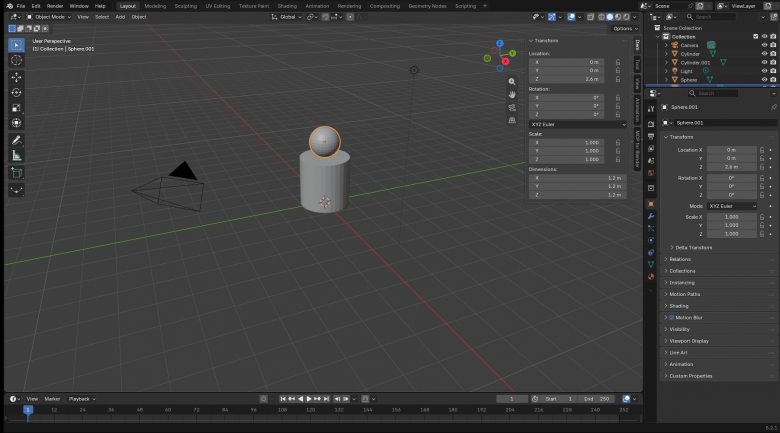
Task: Open the Playback dropdown in timeline
Action: click(x=82, y=399)
